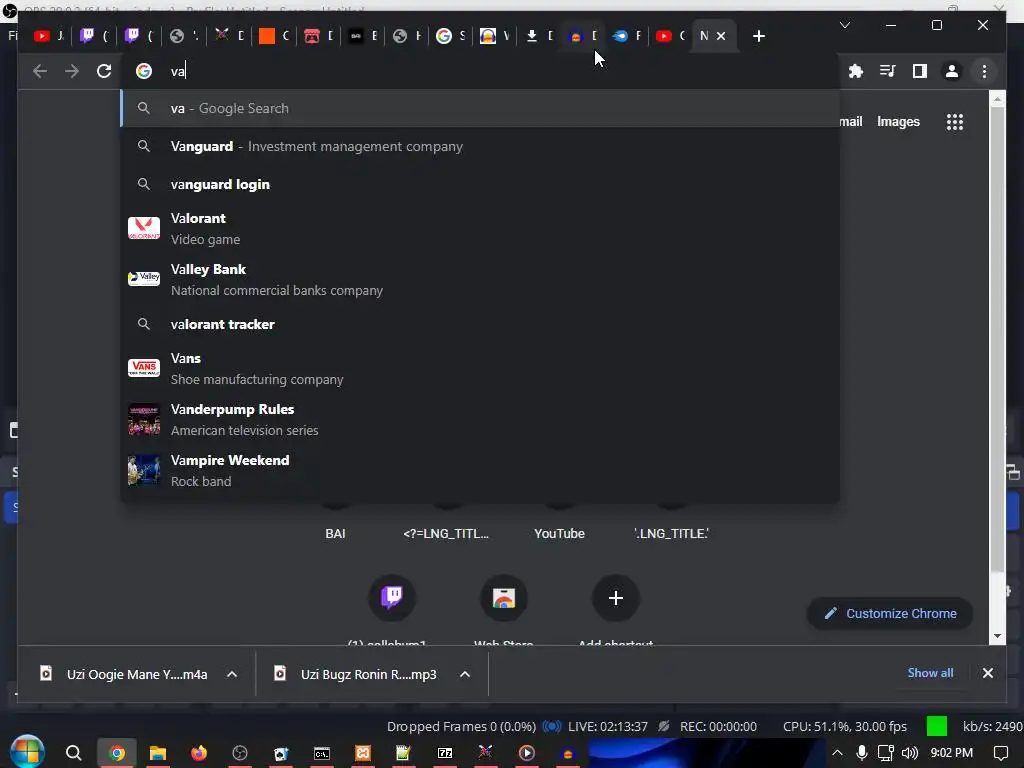Click Chrome icon in the taskbar

tap(117, 753)
